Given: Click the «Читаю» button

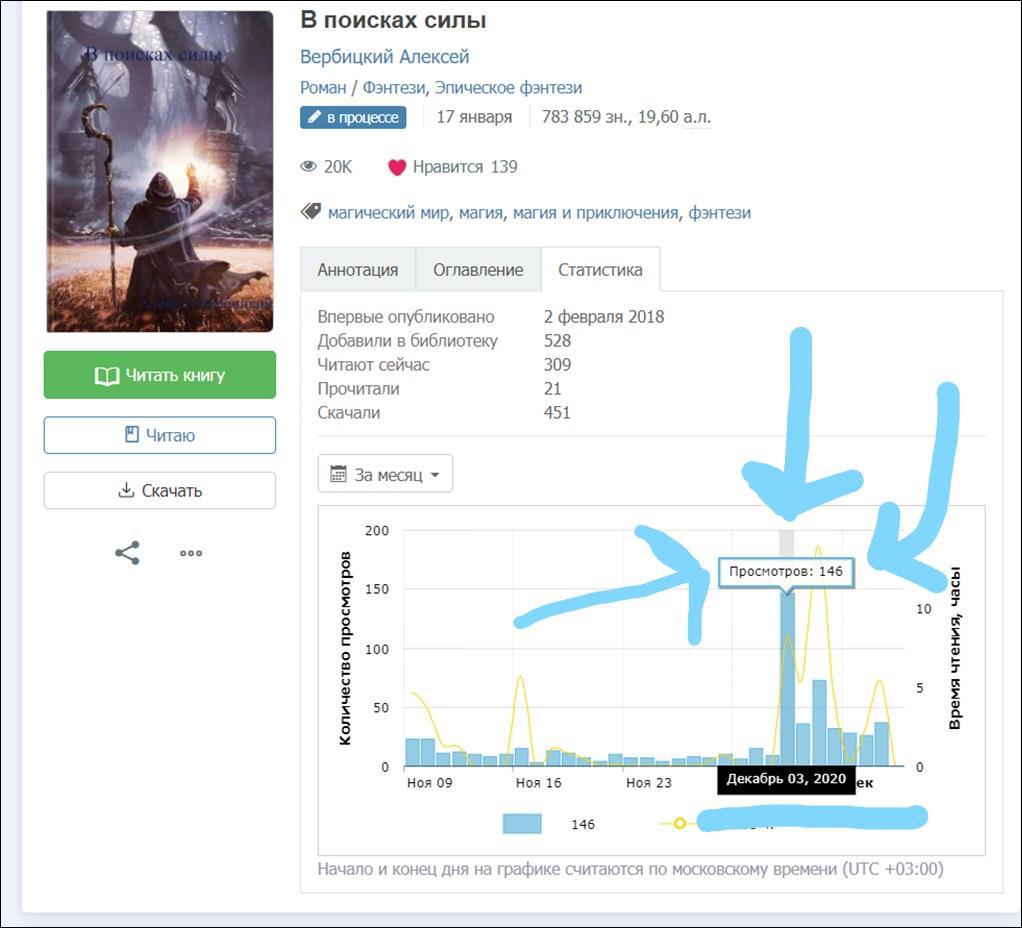Looking at the screenshot, I should point(160,435).
